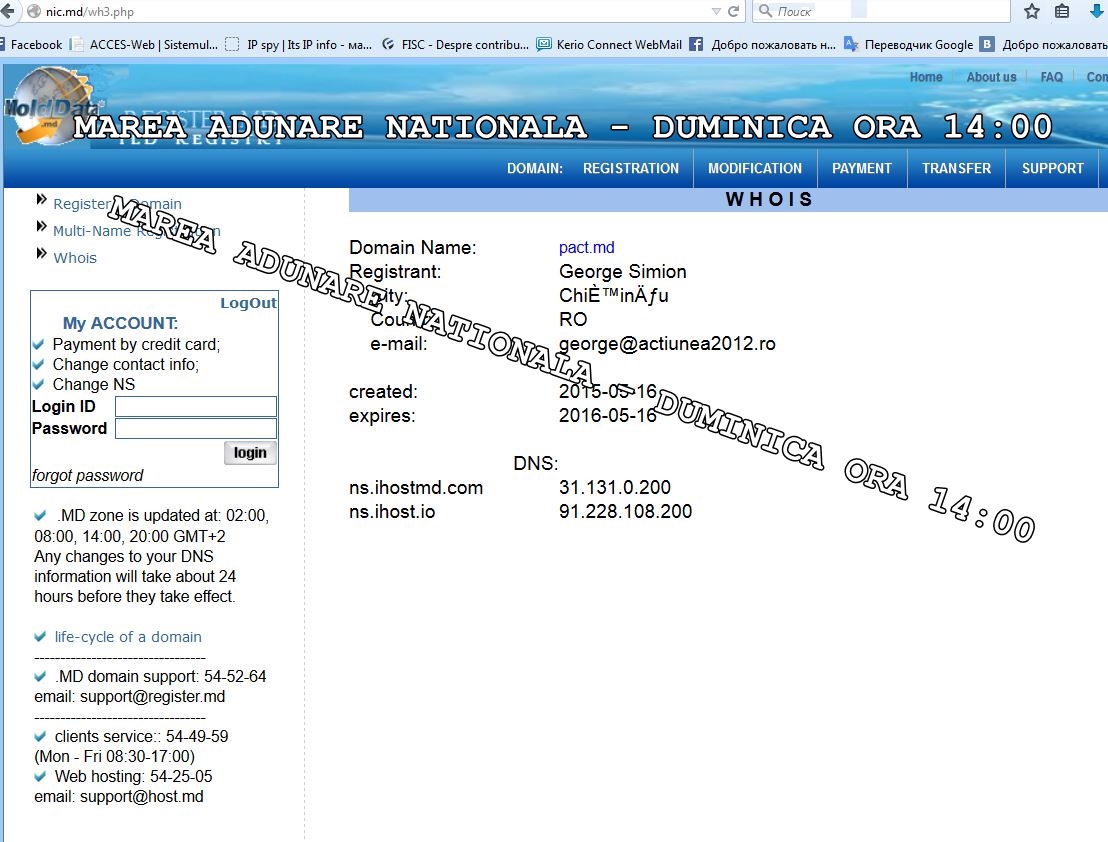Viewport: 1108px width, 842px height.
Task: Click Payment by credit card option
Action: coord(136,345)
